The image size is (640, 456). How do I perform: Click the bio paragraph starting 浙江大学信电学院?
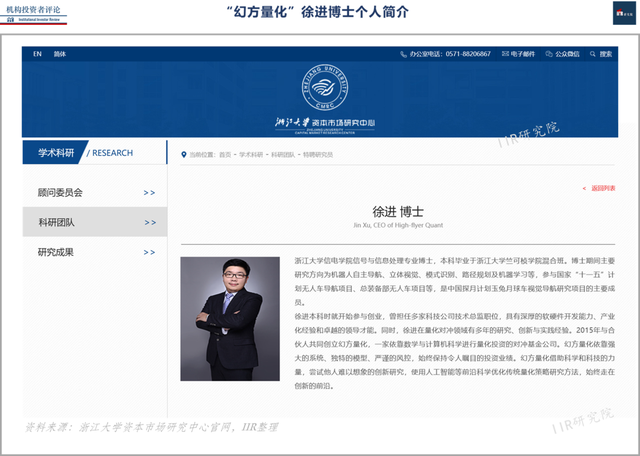tap(455, 281)
